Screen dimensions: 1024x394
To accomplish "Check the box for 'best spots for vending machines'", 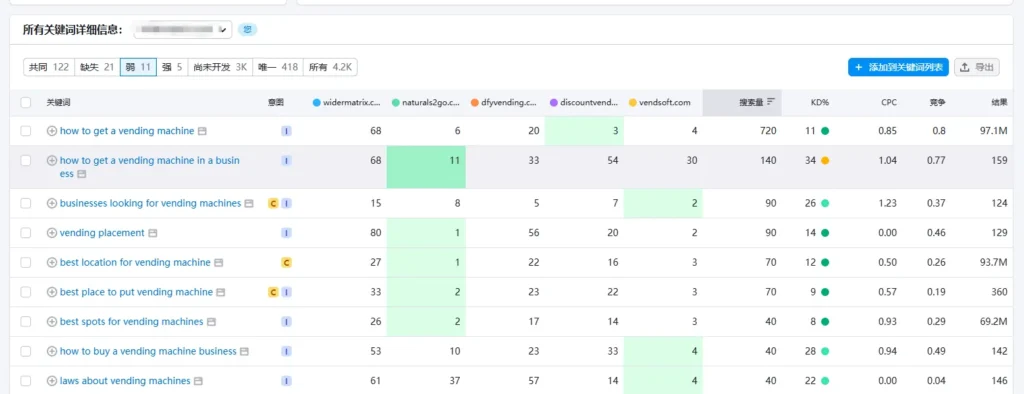I will click(25, 321).
